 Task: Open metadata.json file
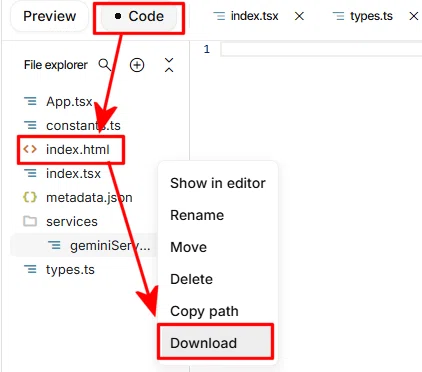click(x=89, y=198)
